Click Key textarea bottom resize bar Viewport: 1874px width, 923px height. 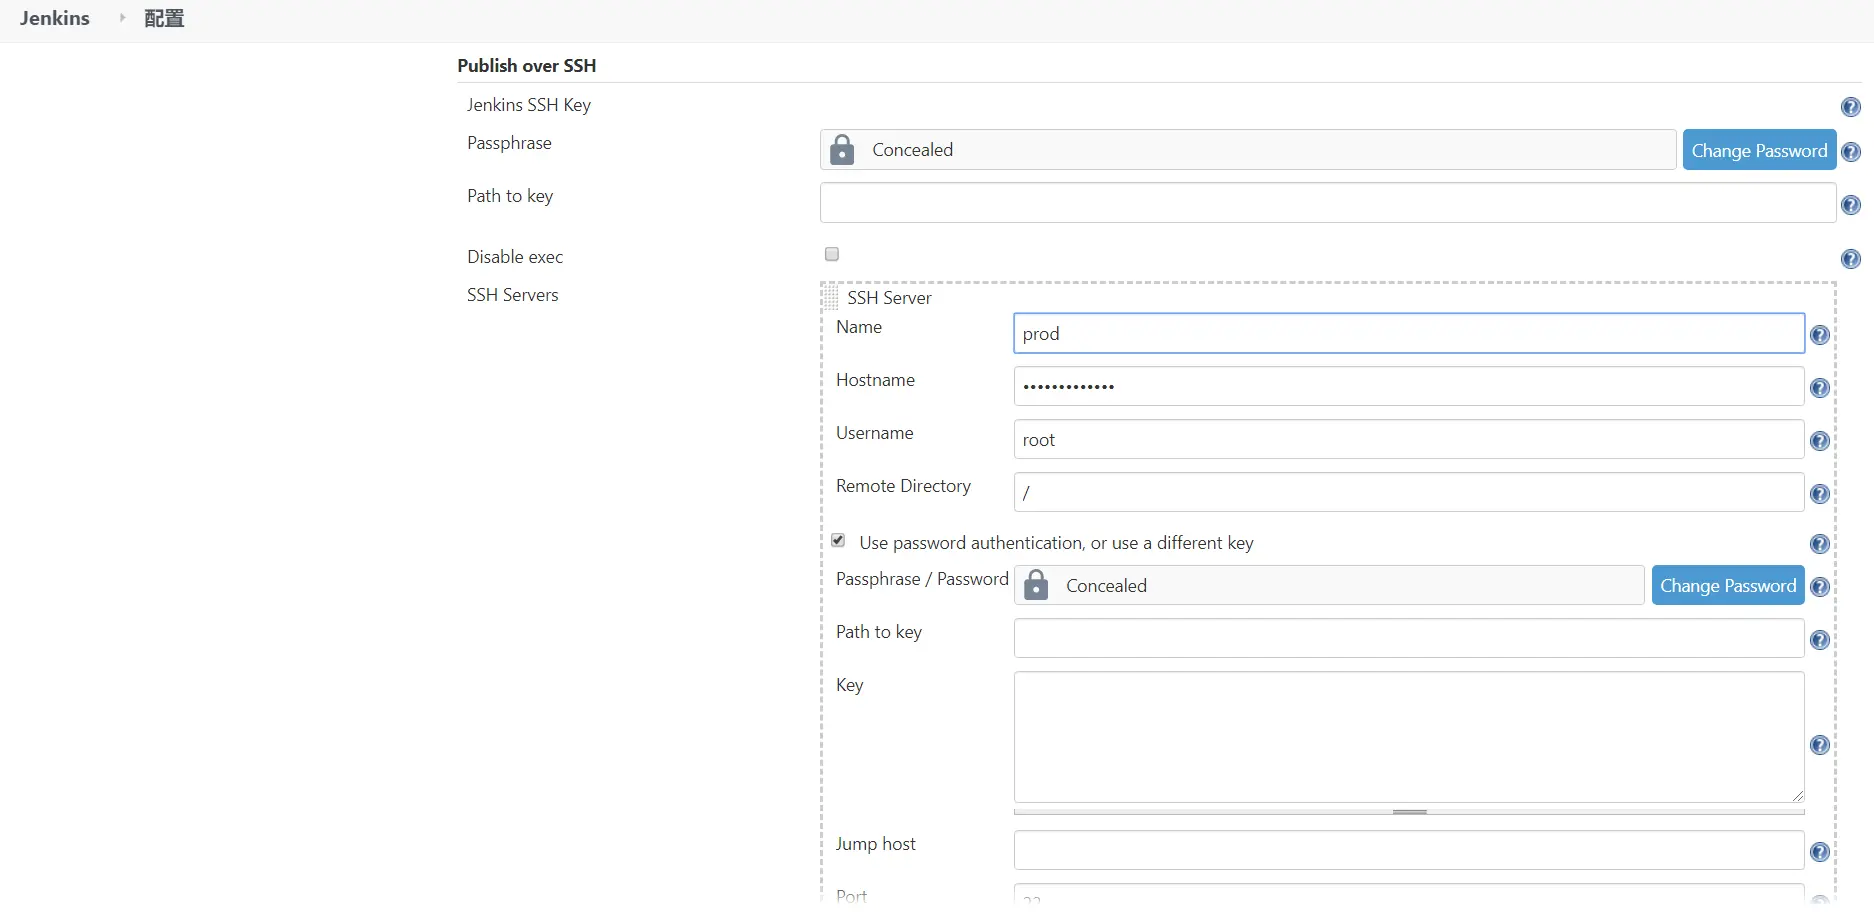point(1409,812)
